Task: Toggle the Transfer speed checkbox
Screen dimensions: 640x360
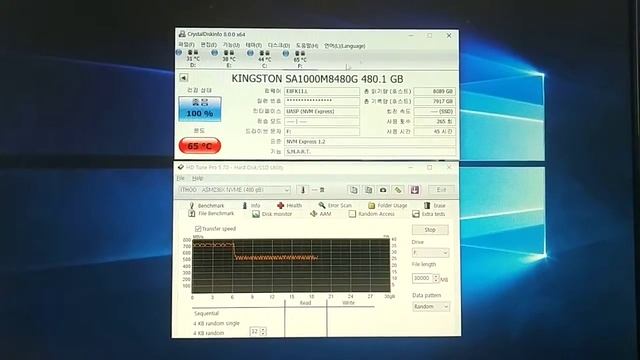Action: [x=198, y=229]
